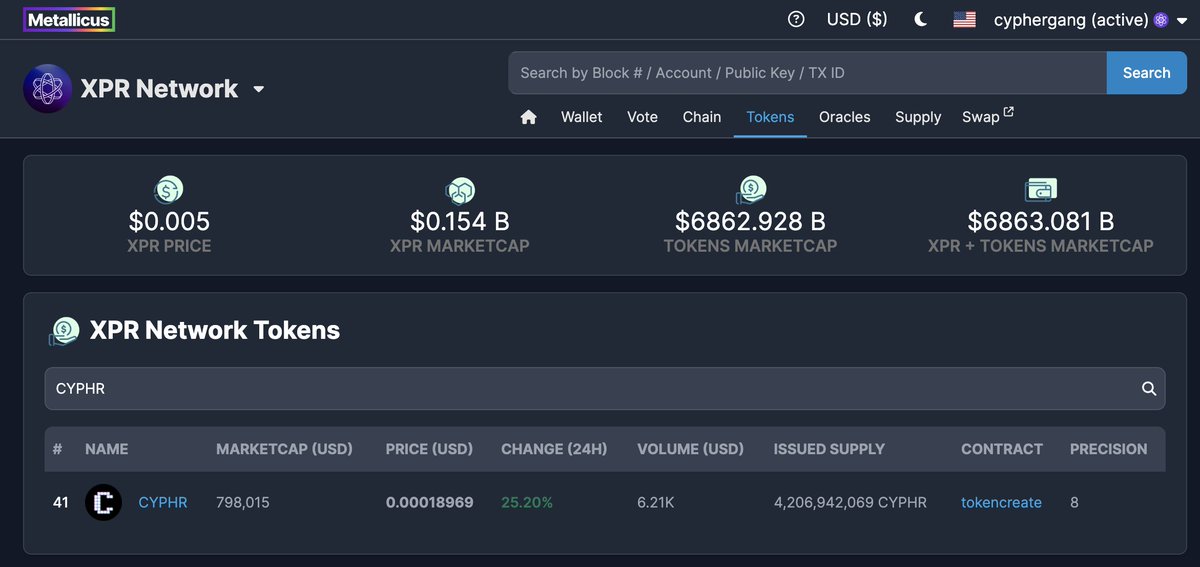The height and width of the screenshot is (567, 1200).
Task: Sort by NAME column header
Action: [x=107, y=449]
